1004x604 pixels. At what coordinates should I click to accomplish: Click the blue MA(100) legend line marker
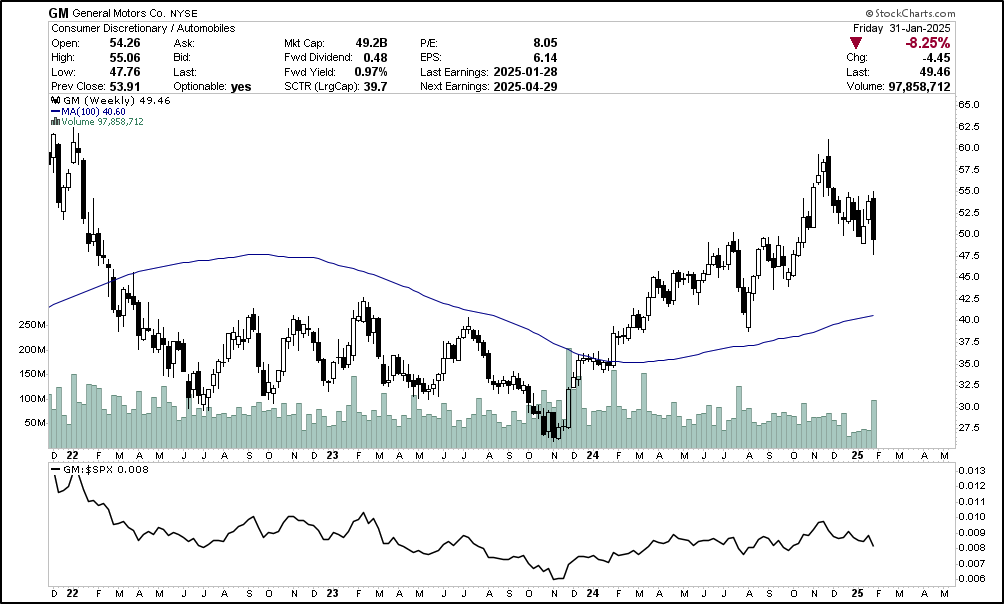tap(56, 111)
